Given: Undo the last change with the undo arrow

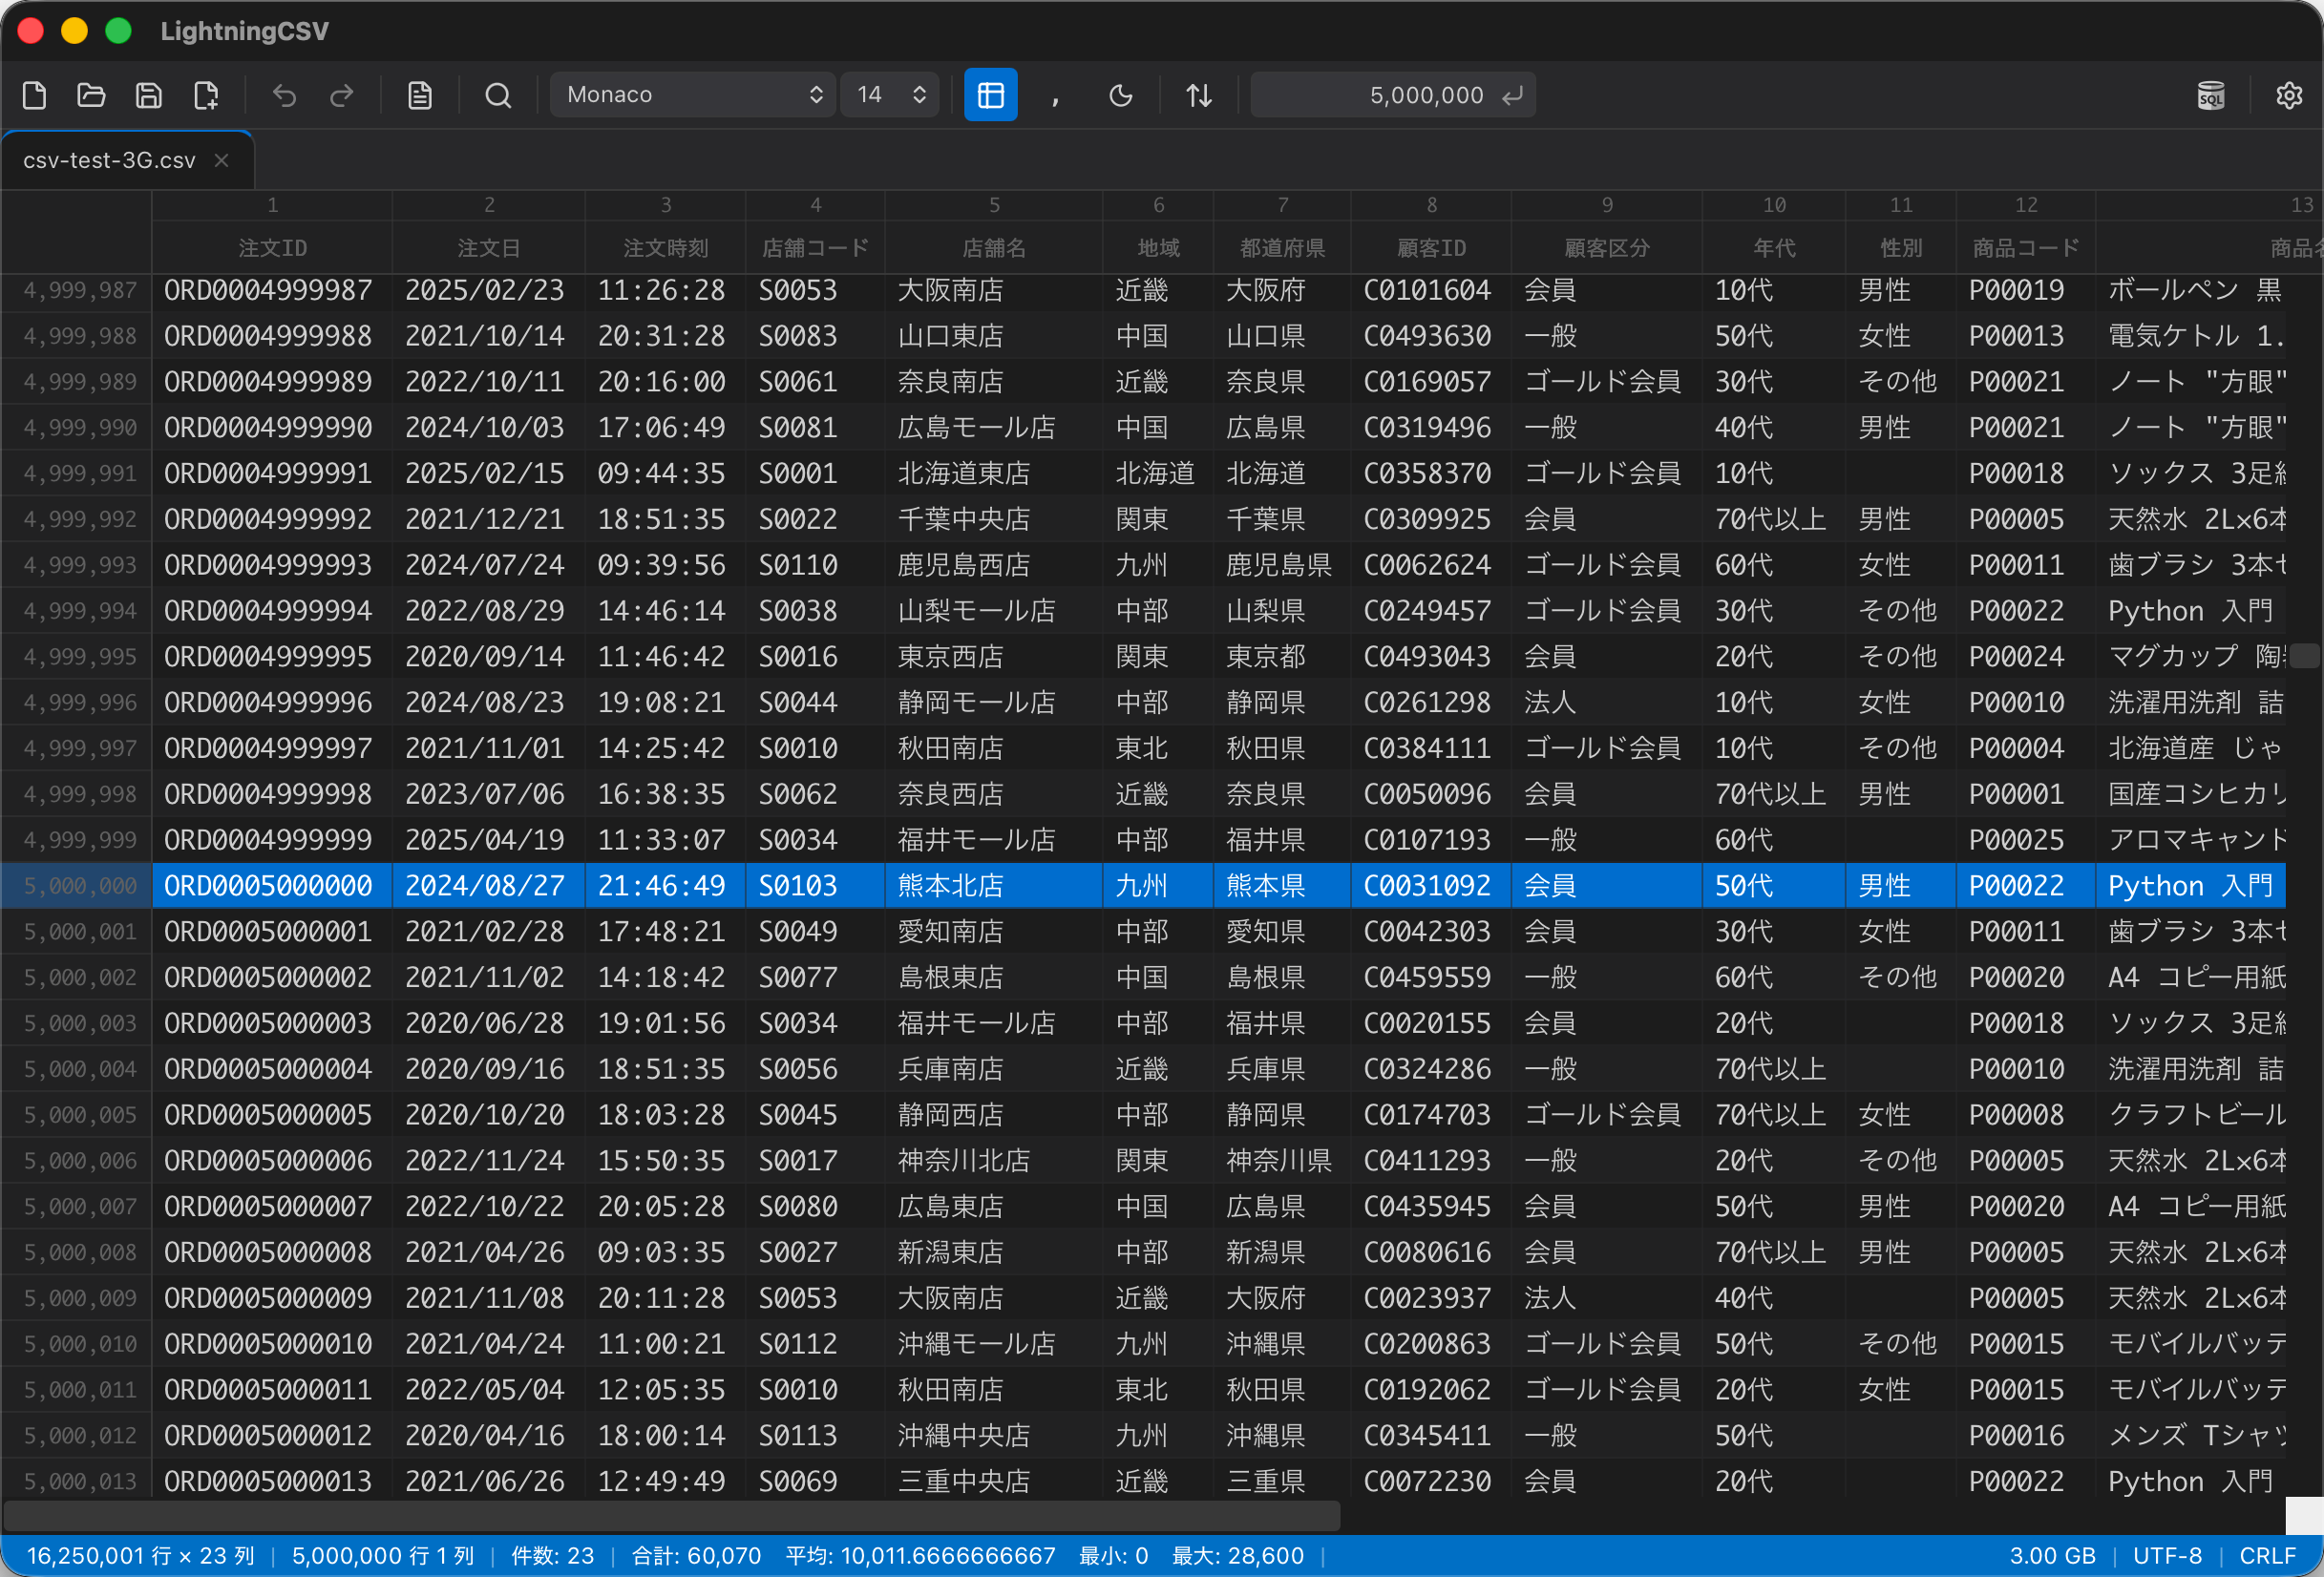Looking at the screenshot, I should tap(285, 95).
